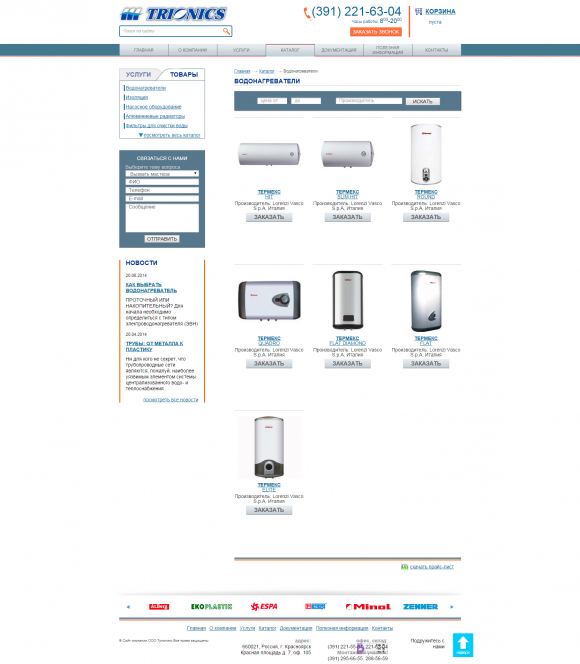Click the 'скачать прайс-лист' link

[x=432, y=567]
